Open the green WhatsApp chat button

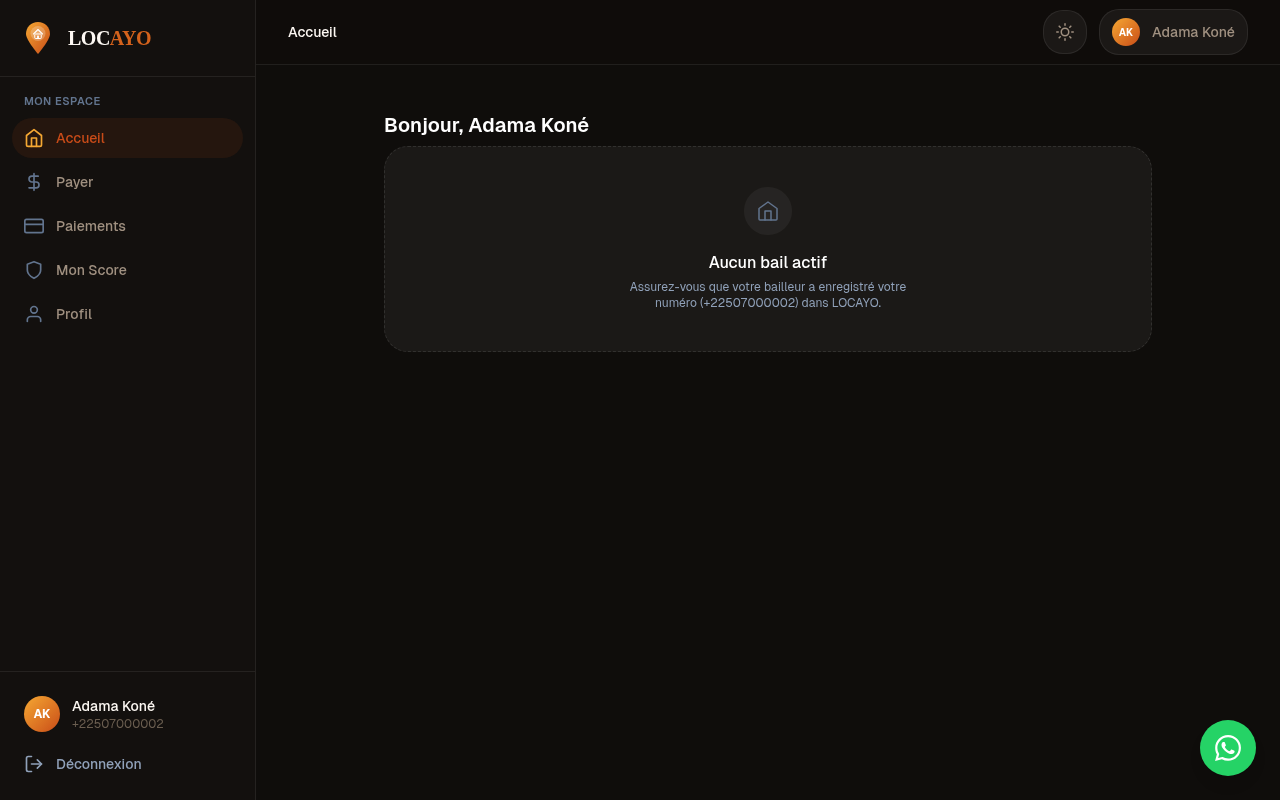click(1227, 748)
